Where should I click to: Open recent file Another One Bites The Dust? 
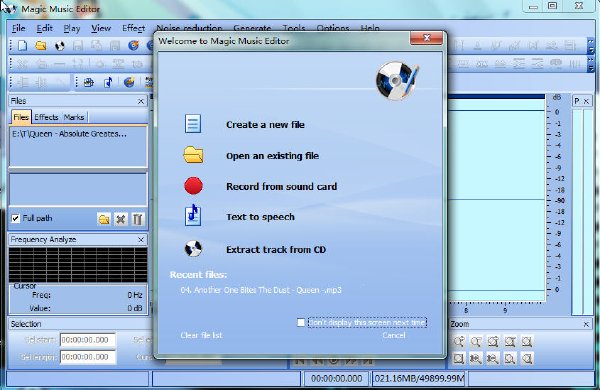click(261, 290)
